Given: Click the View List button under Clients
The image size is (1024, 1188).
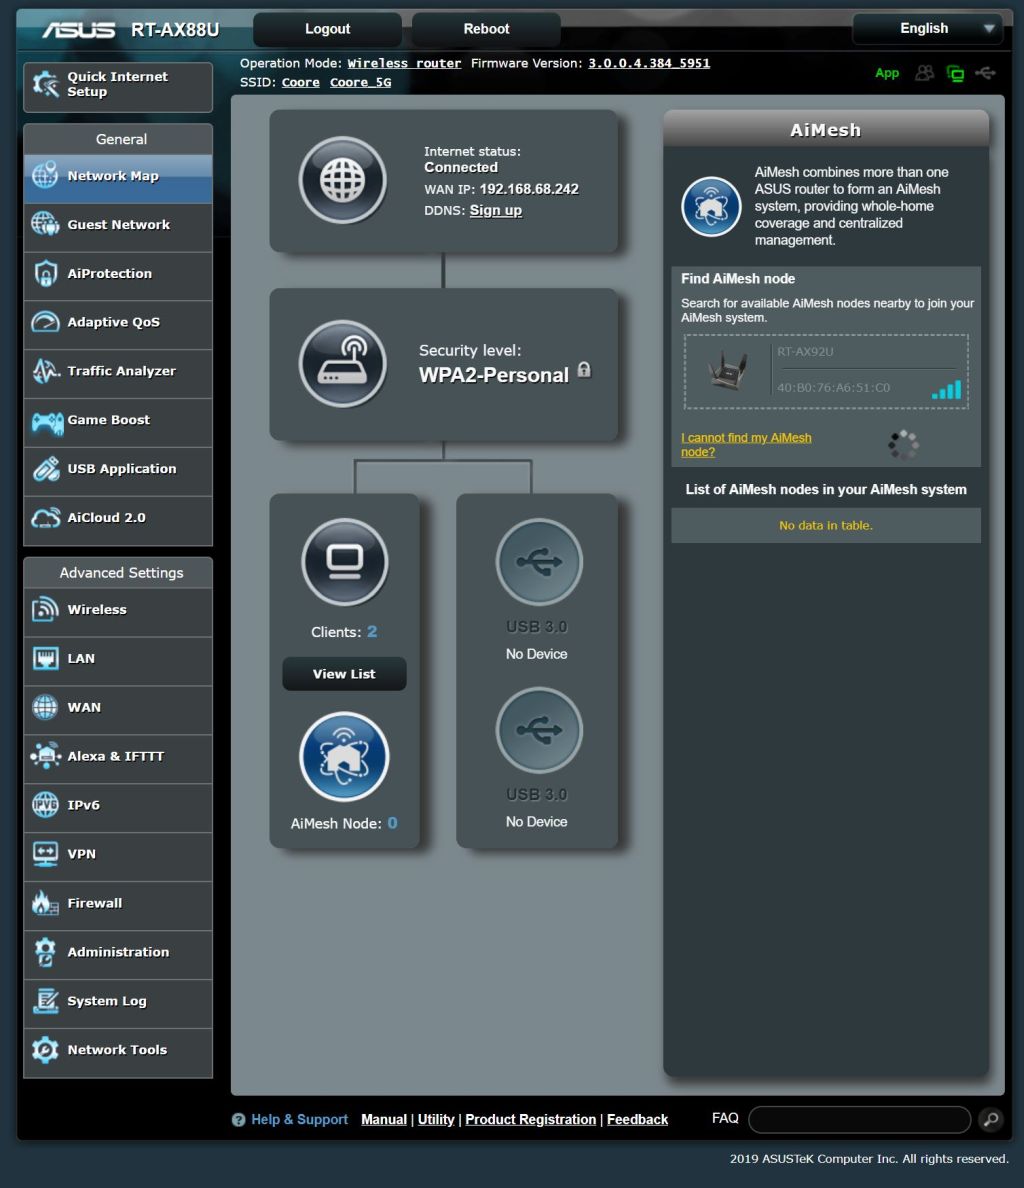Looking at the screenshot, I should coord(345,674).
